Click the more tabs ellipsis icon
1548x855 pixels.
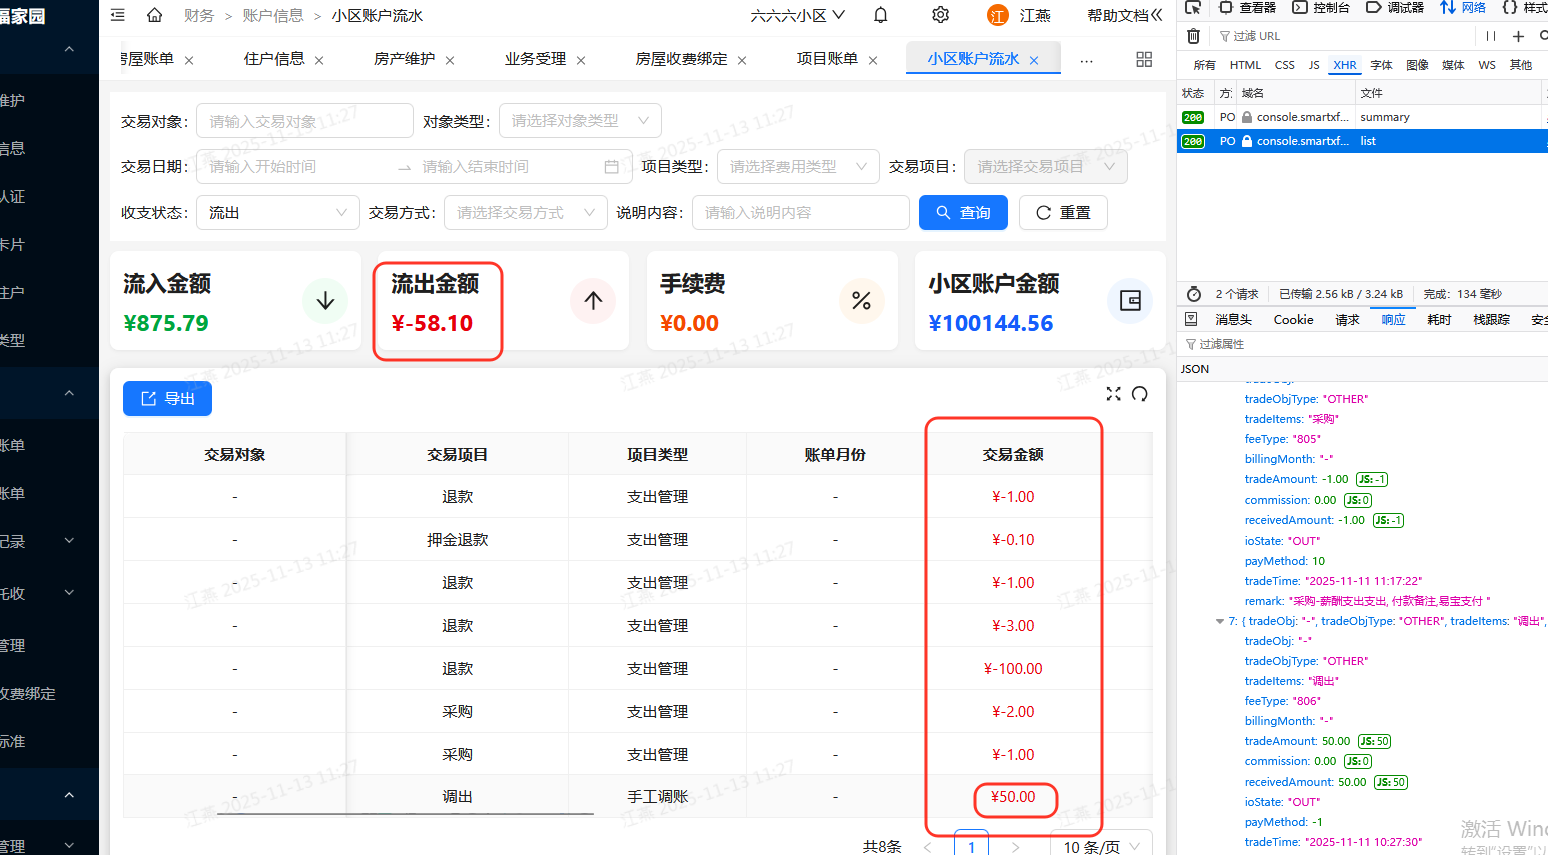1086,60
